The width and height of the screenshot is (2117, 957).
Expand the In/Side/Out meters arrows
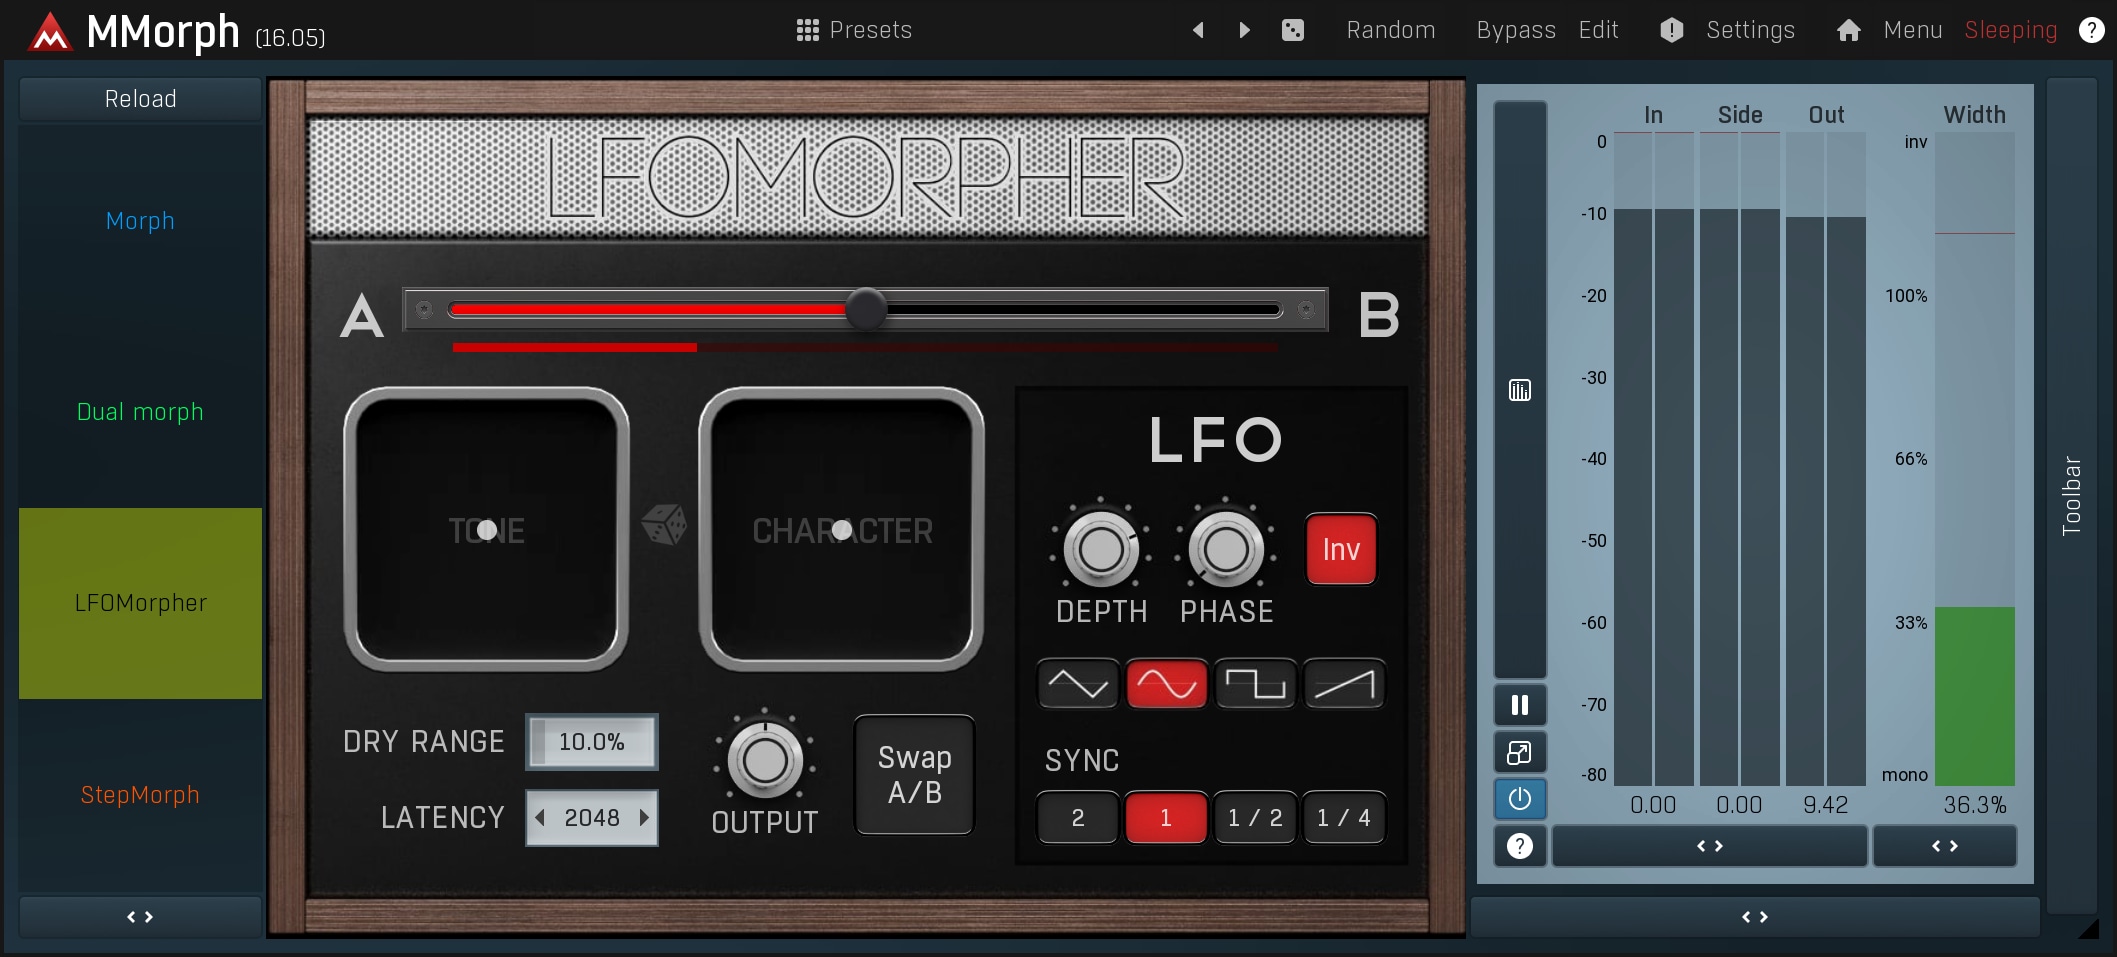[x=1710, y=846]
